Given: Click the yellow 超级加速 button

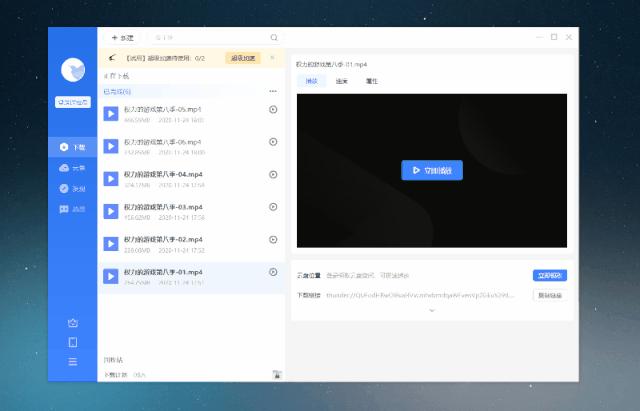Looking at the screenshot, I should (243, 58).
